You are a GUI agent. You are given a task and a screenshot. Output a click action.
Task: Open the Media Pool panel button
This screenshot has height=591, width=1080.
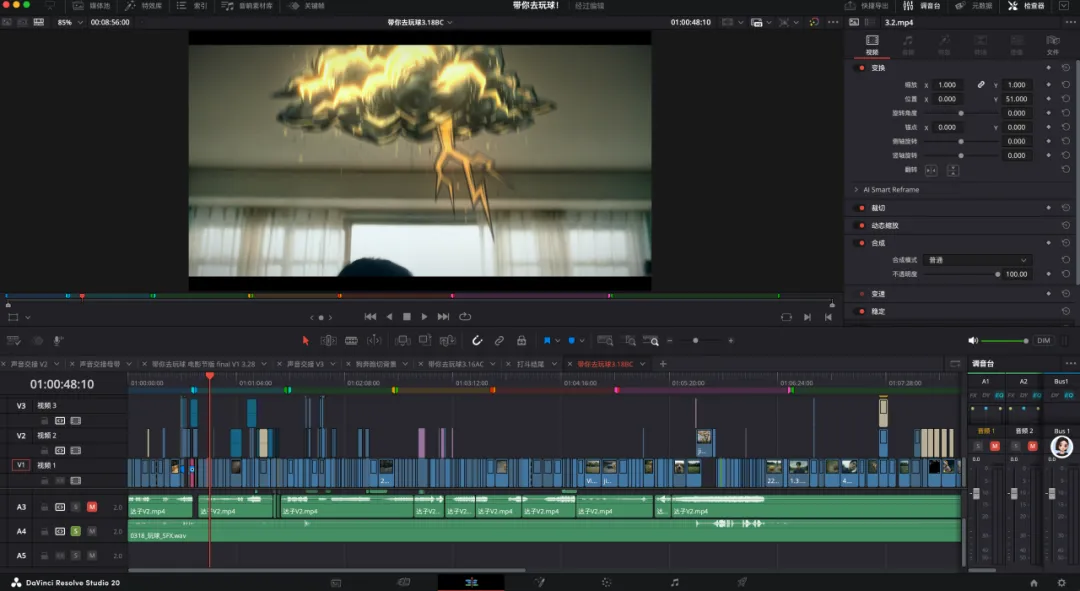point(92,6)
